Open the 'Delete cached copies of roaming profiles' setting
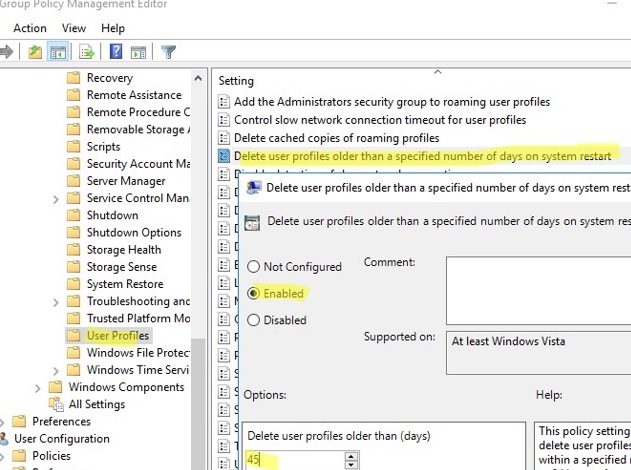 (336, 138)
